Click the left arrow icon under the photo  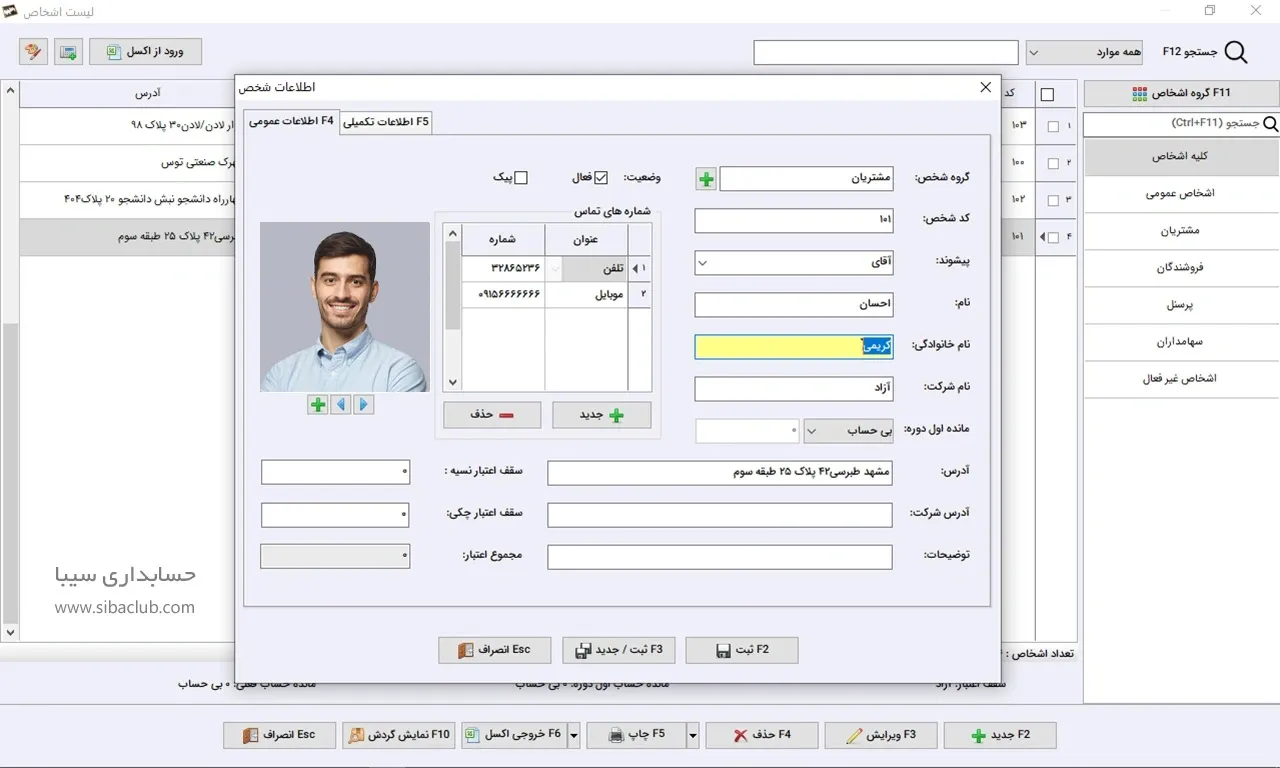[341, 405]
